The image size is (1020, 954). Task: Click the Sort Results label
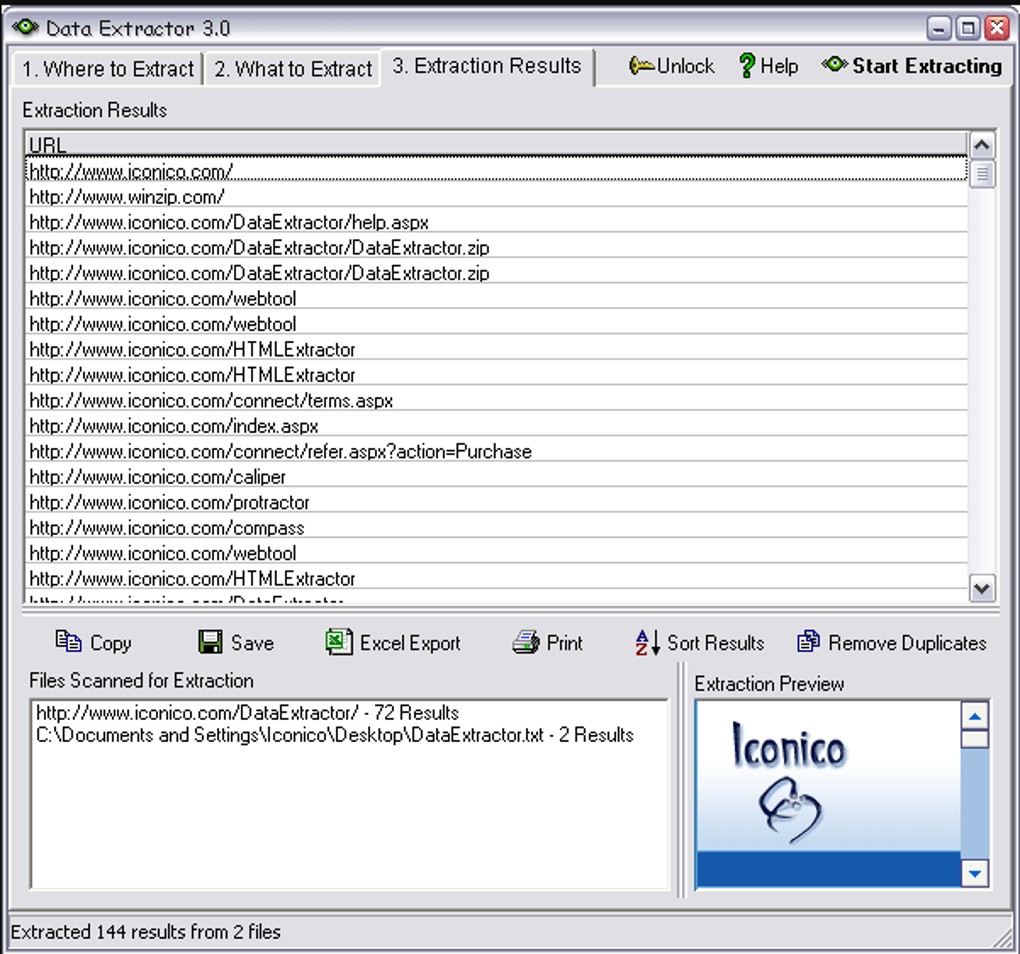(716, 643)
